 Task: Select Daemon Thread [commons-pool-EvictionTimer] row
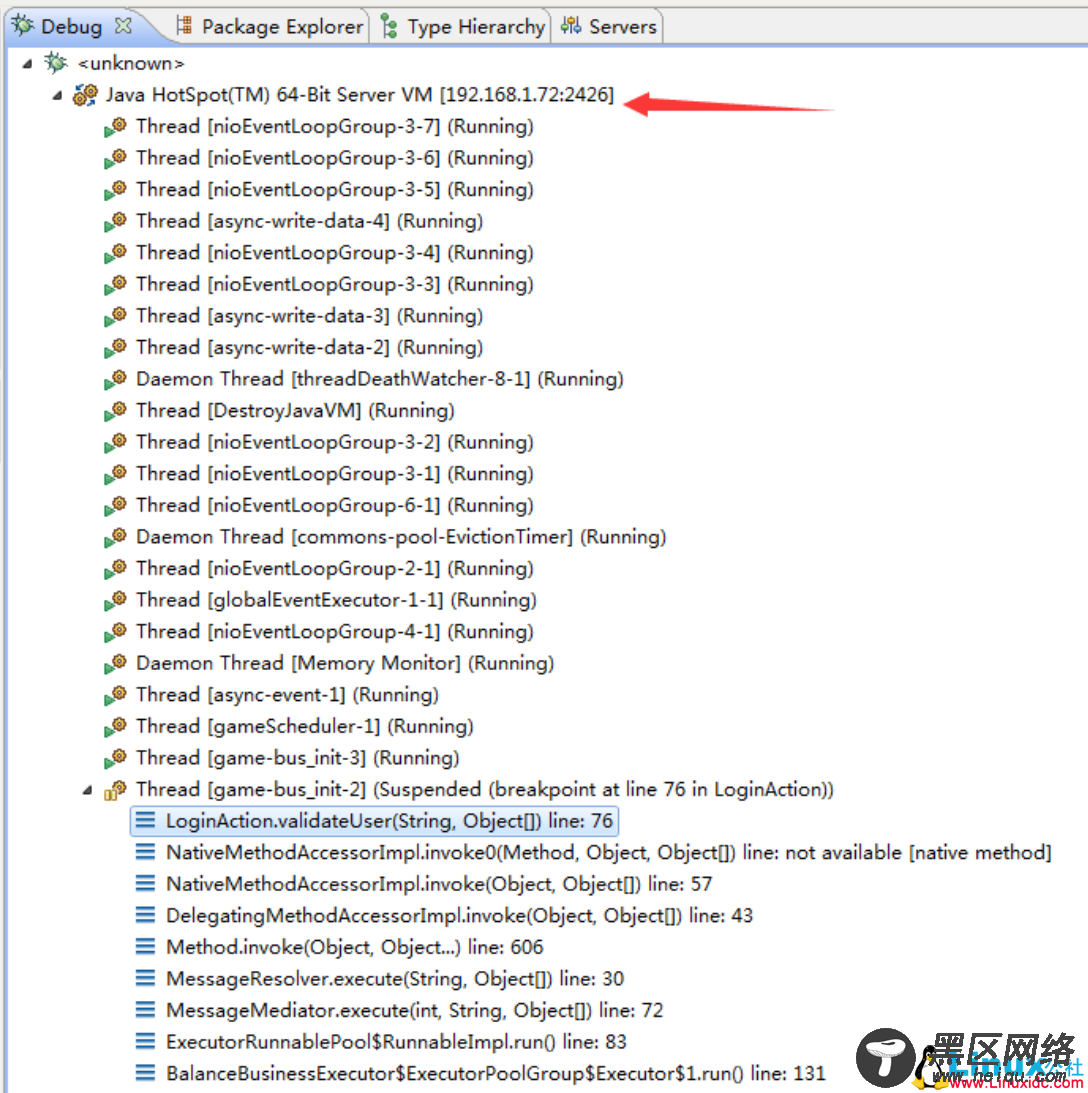[401, 537]
